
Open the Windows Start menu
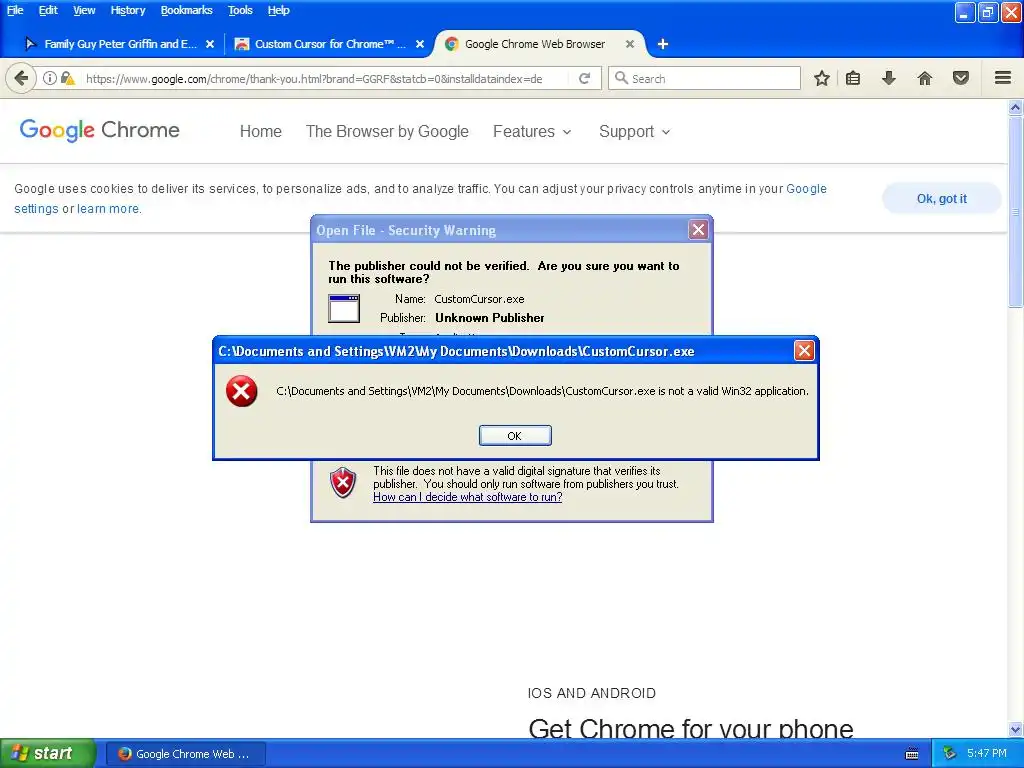point(48,754)
